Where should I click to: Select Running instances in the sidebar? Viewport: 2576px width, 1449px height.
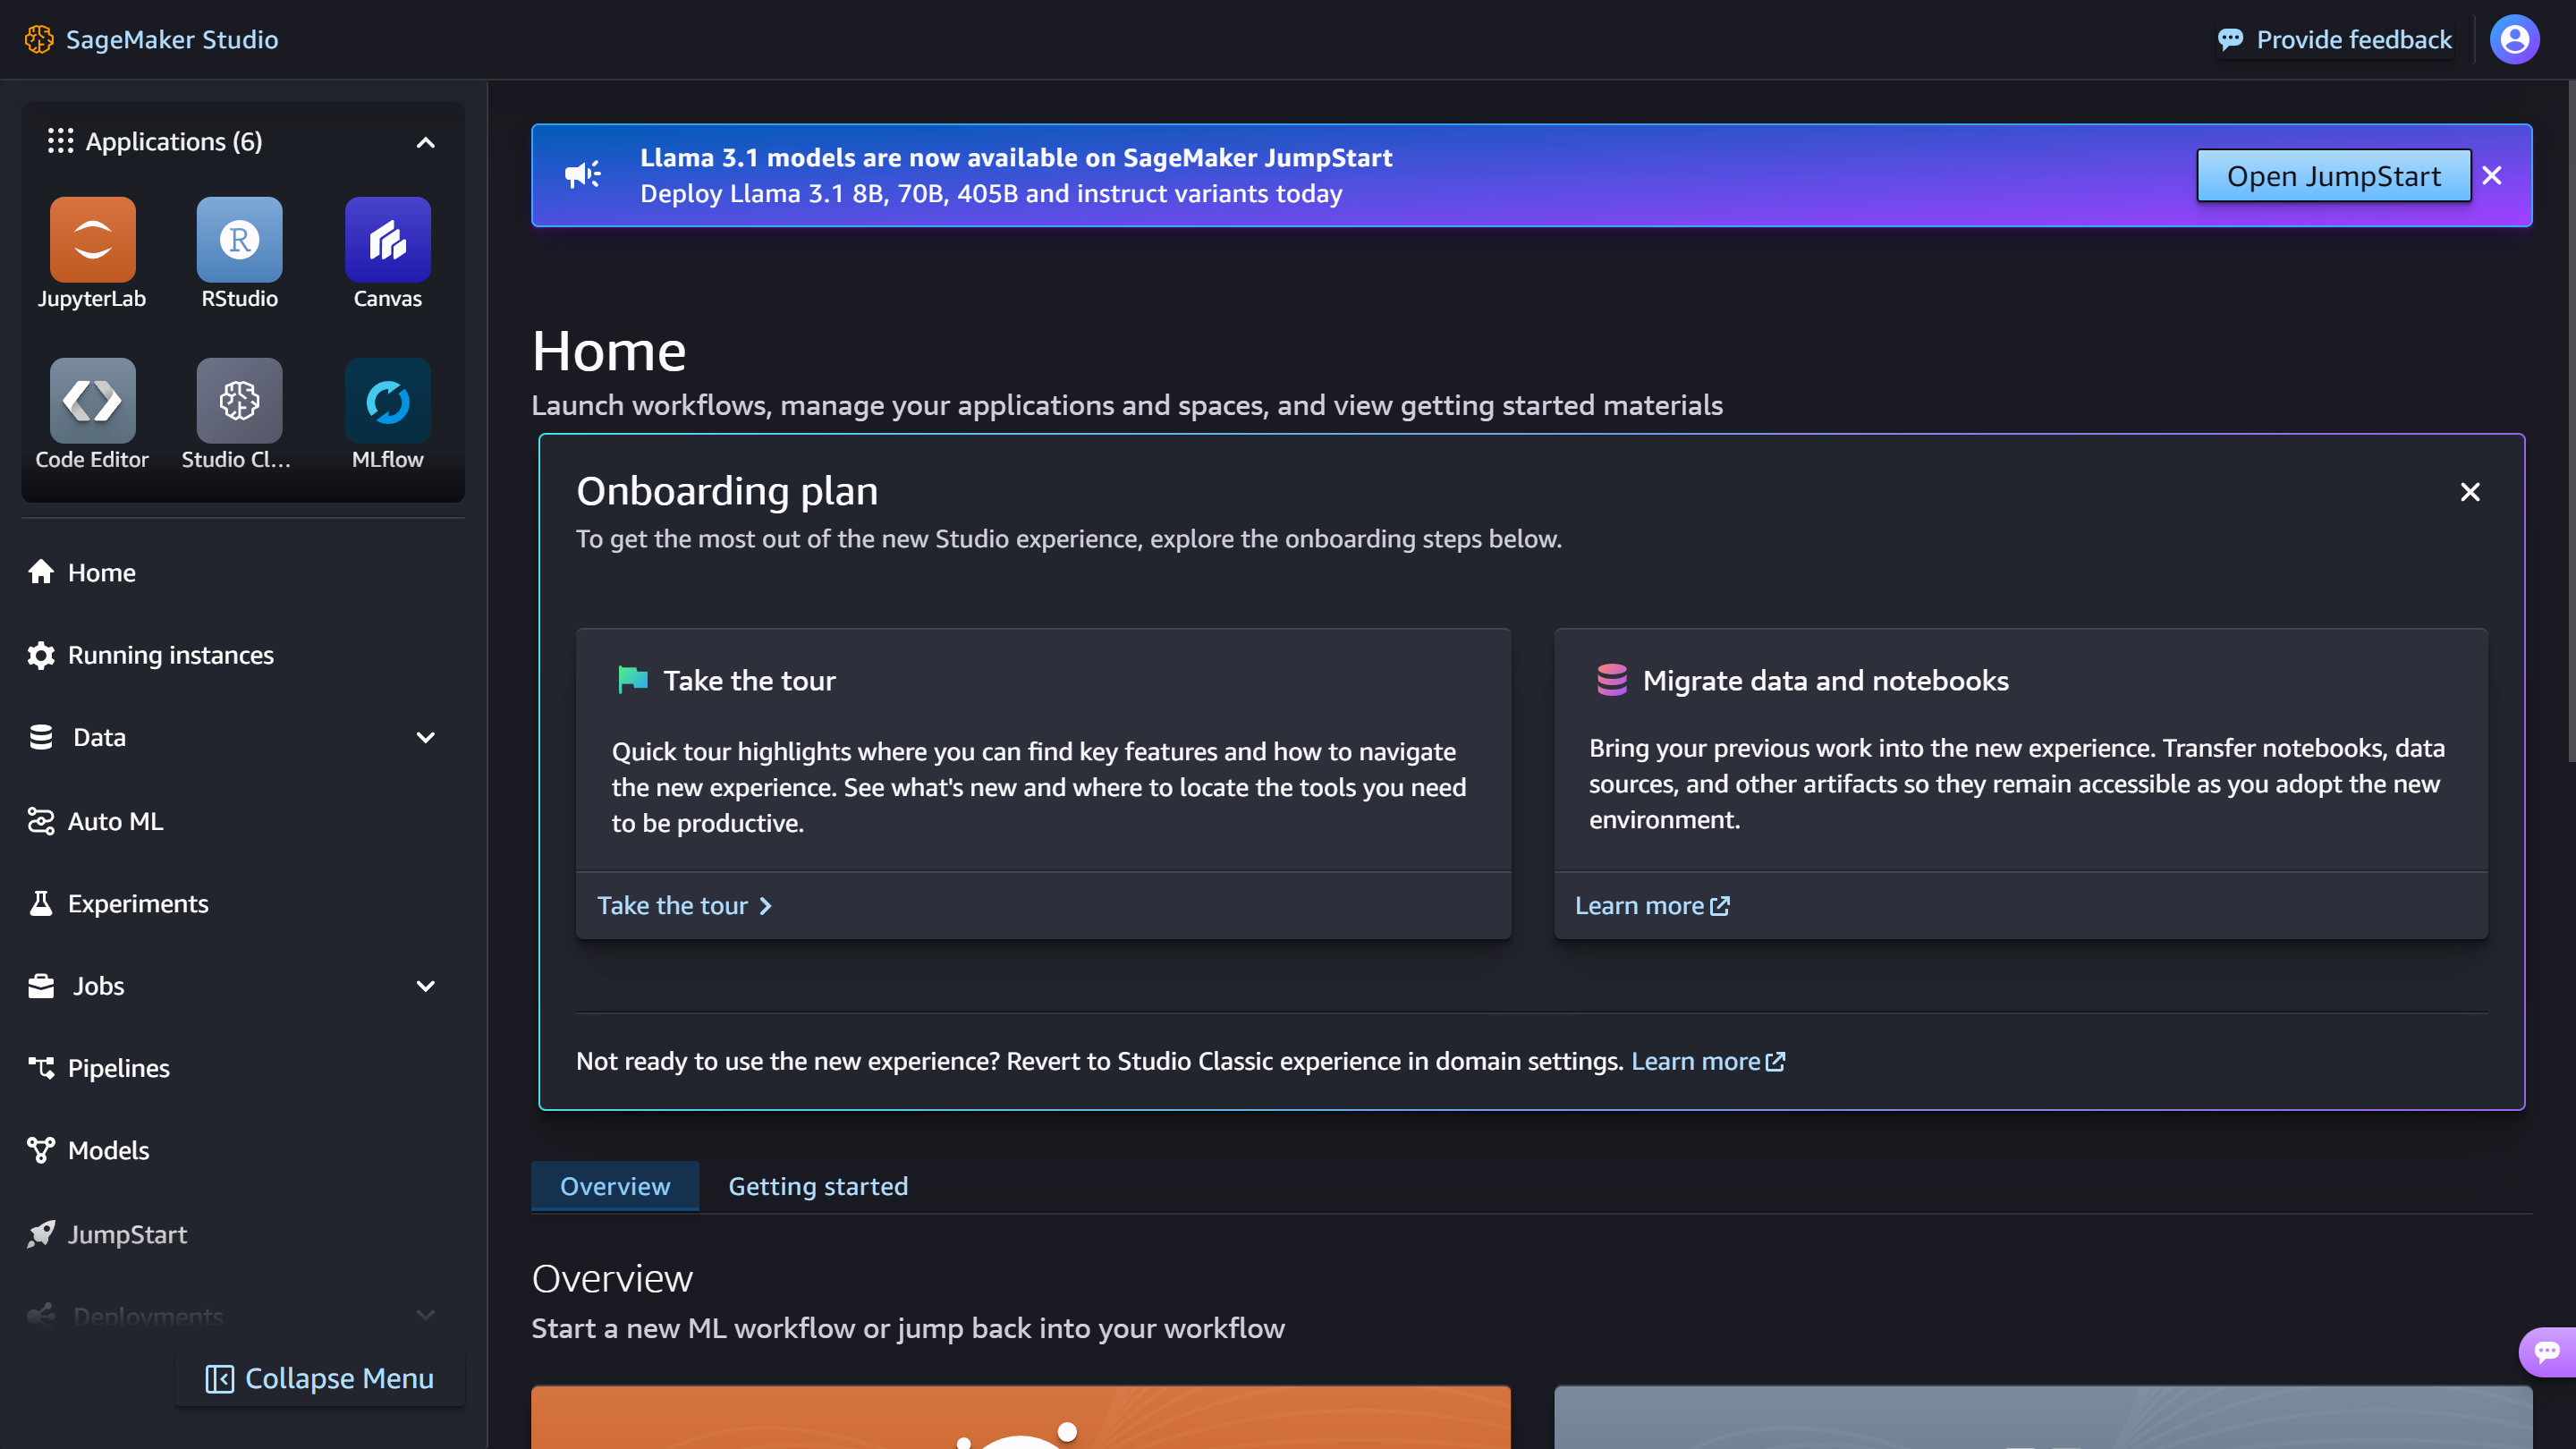[170, 655]
